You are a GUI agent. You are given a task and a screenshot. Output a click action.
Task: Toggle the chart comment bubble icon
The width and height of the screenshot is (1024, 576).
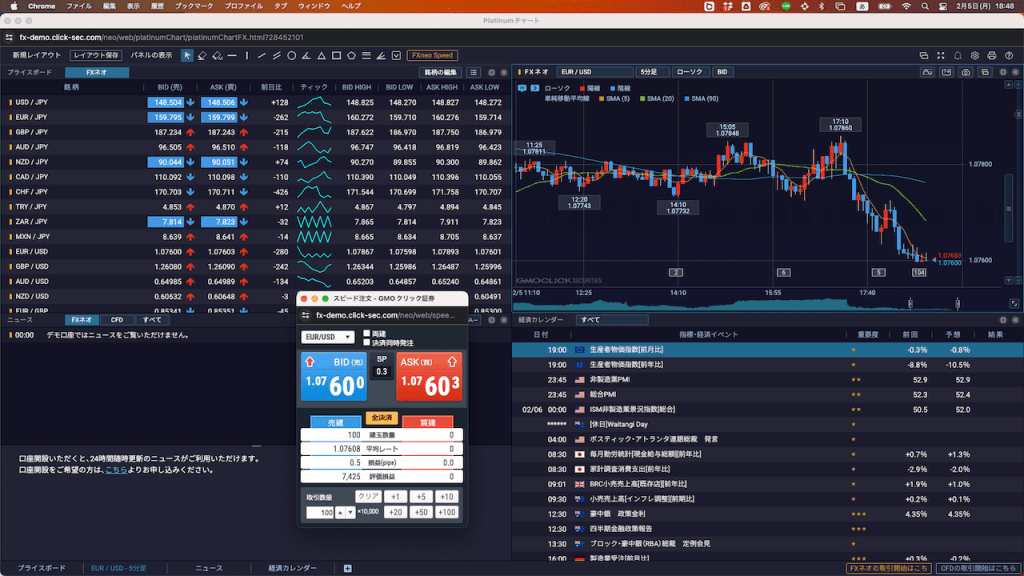[522, 88]
